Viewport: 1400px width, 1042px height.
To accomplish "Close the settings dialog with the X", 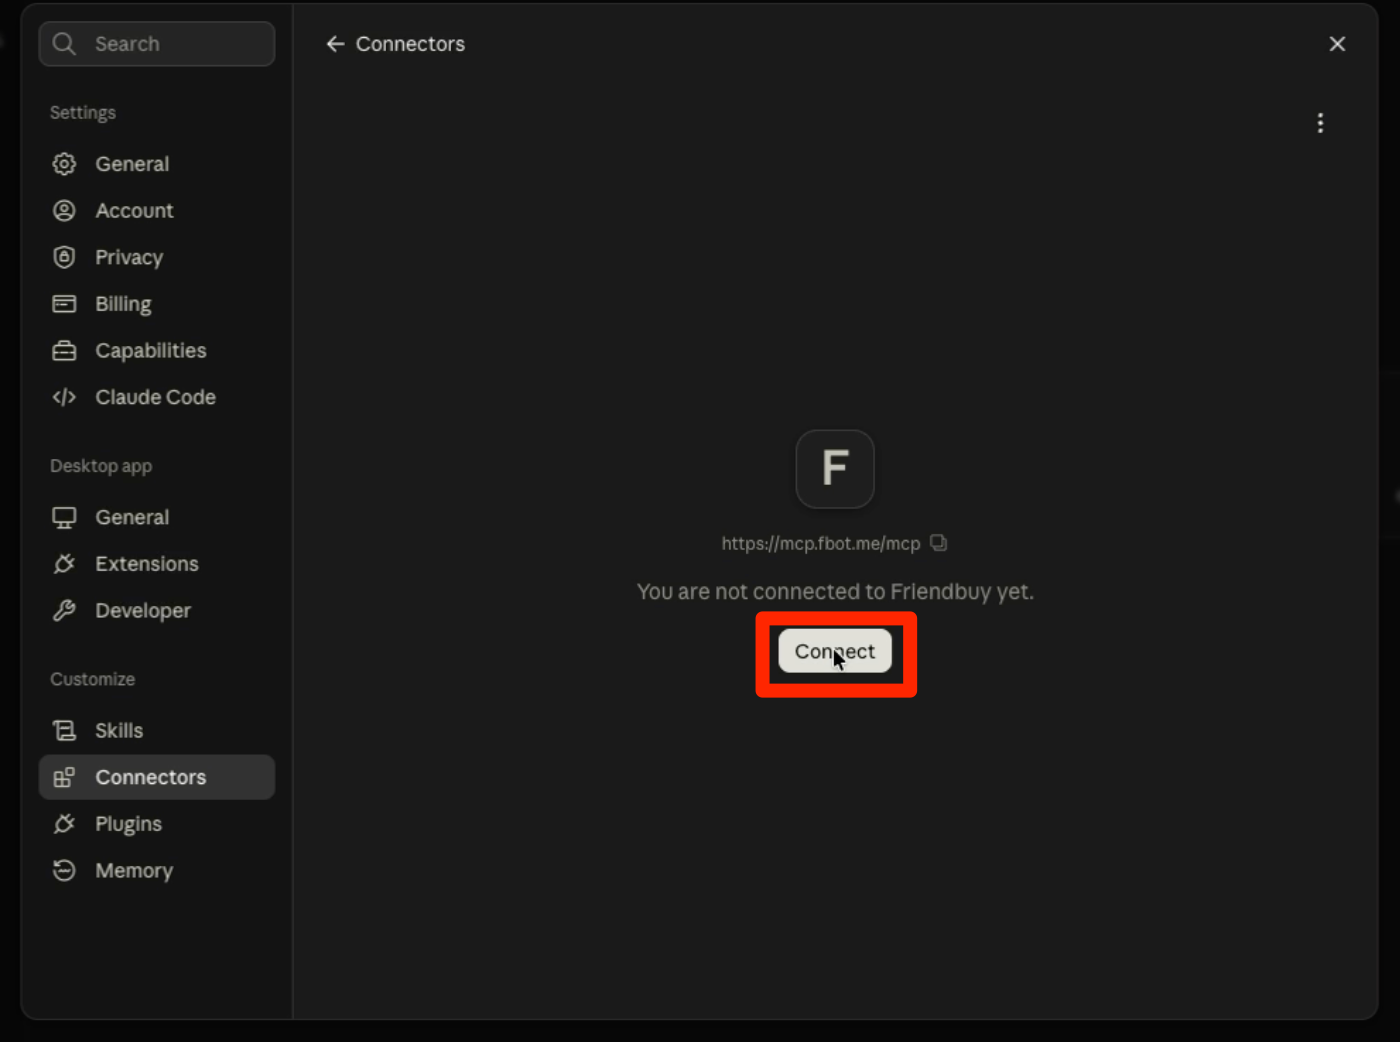I will pos(1337,44).
